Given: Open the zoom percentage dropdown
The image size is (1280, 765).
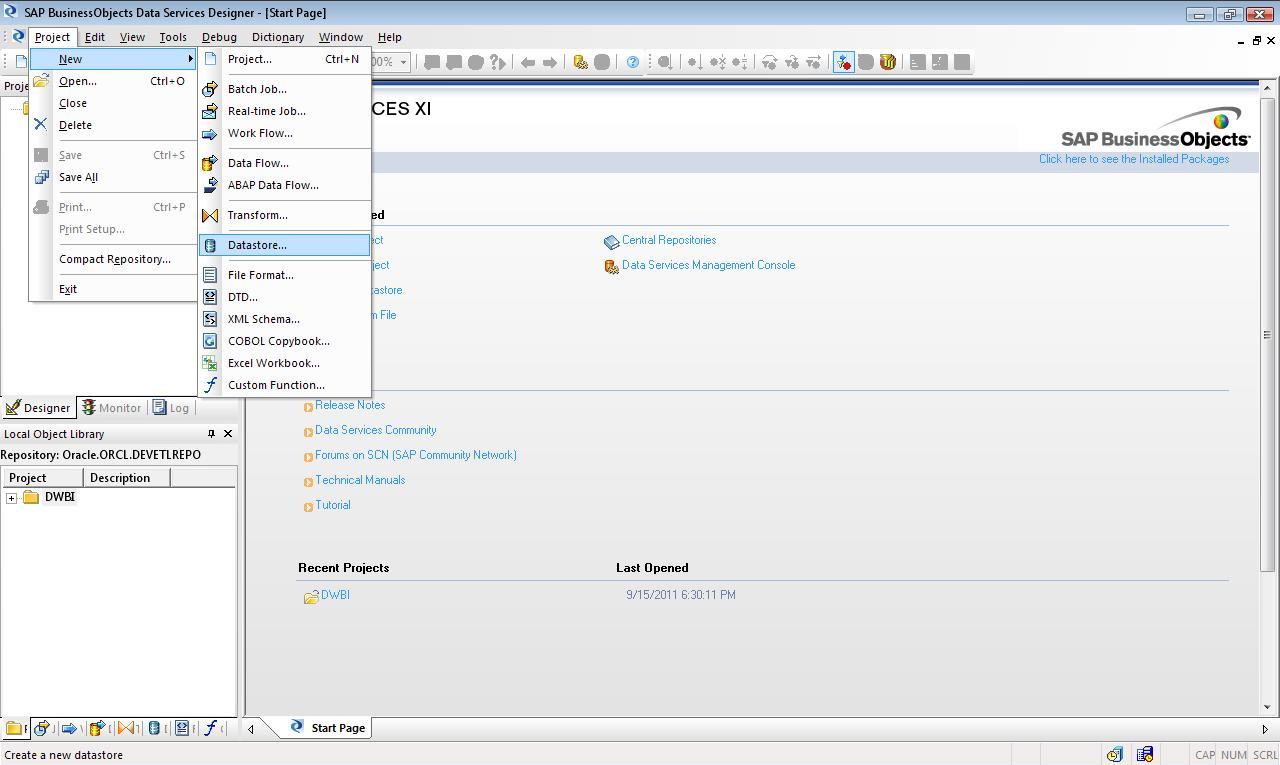Looking at the screenshot, I should (x=403, y=62).
